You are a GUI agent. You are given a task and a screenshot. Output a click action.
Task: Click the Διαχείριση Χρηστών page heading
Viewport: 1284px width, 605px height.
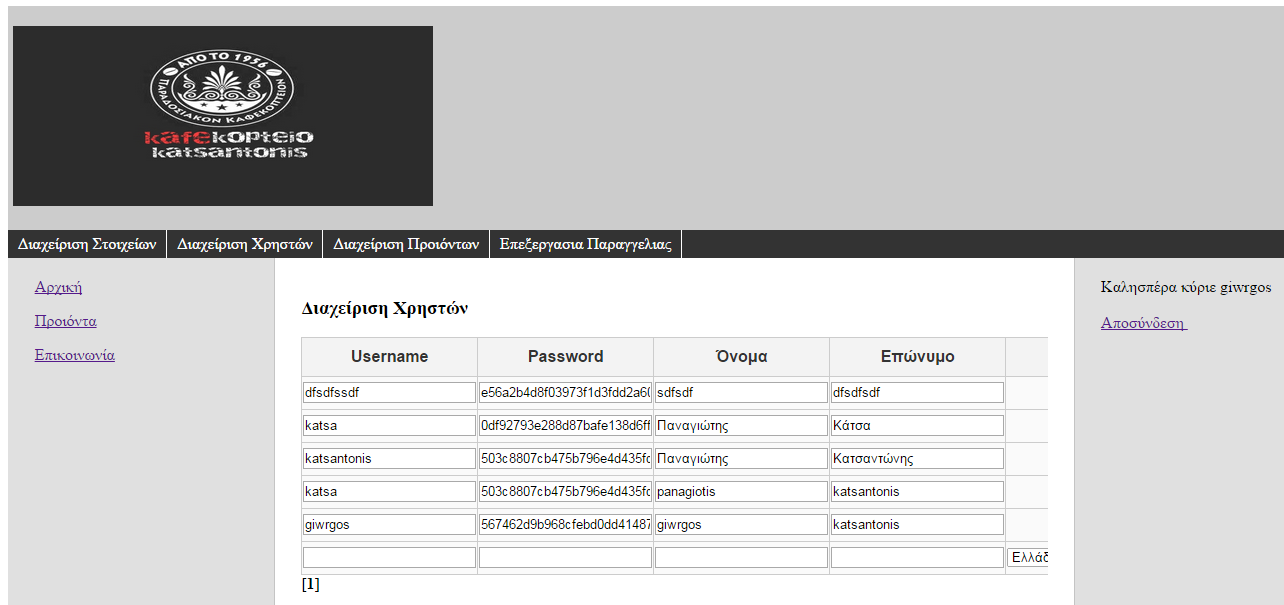tap(385, 308)
